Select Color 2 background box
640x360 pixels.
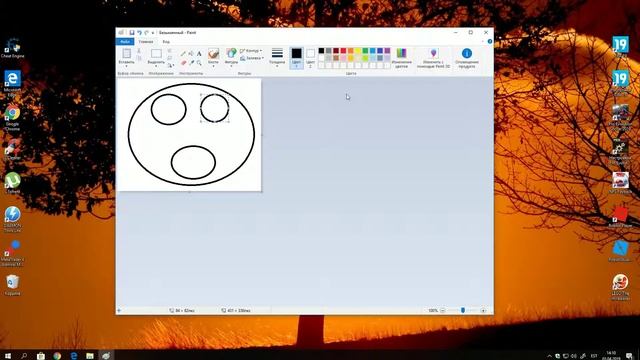pos(310,58)
